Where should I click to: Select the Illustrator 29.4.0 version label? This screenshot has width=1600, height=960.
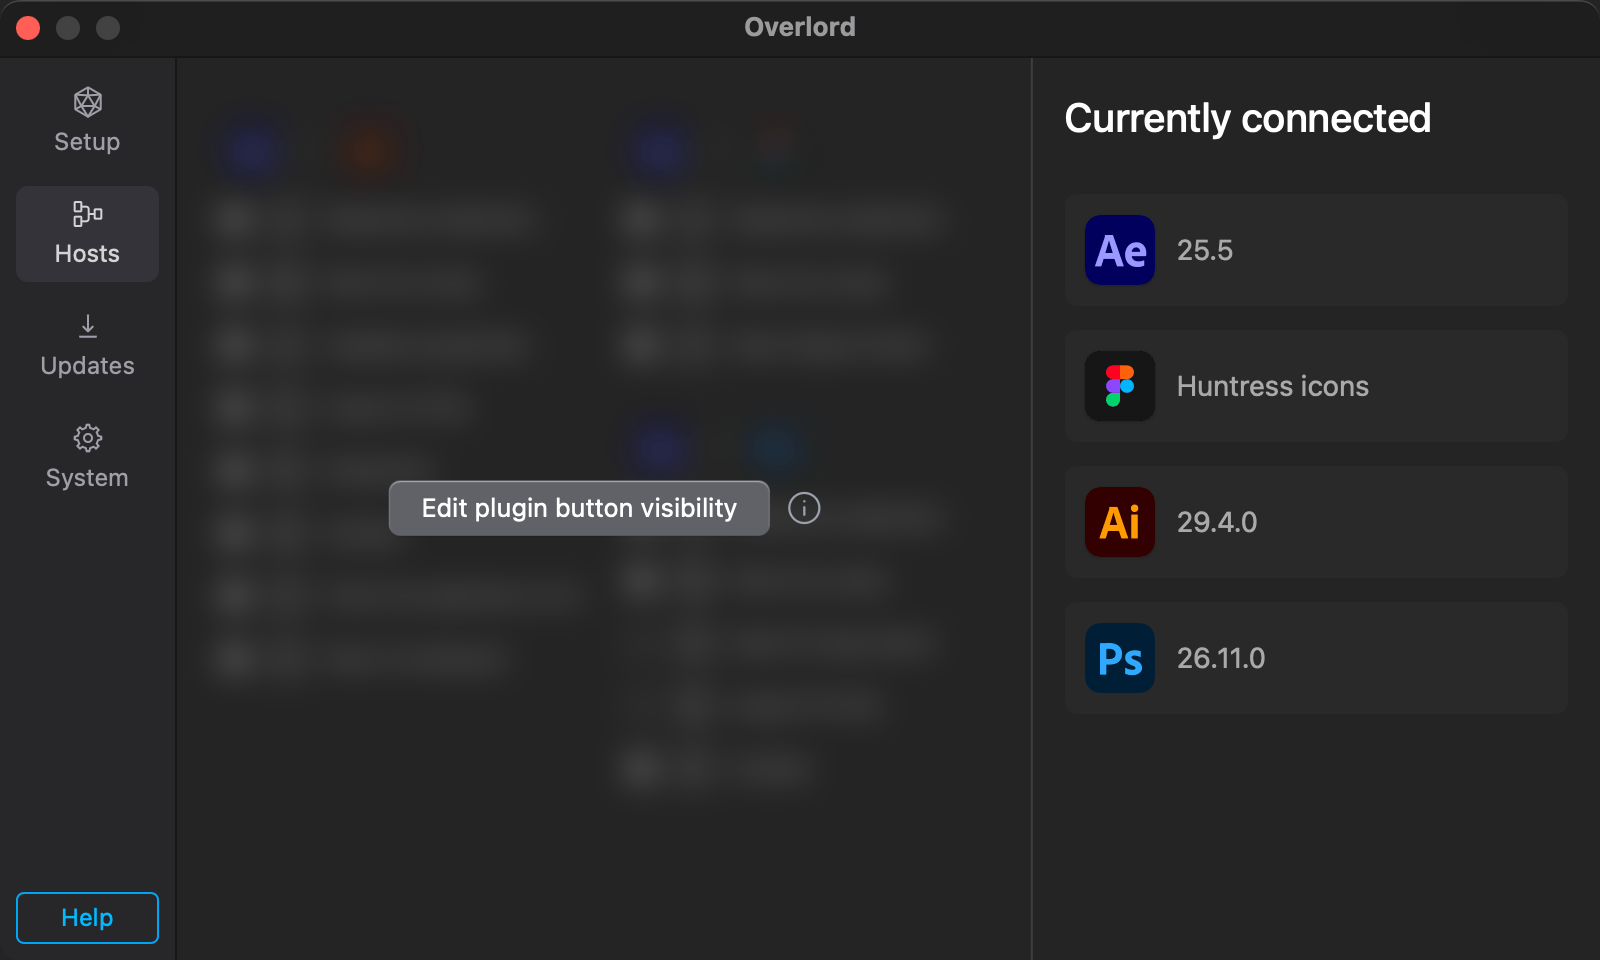(x=1217, y=522)
